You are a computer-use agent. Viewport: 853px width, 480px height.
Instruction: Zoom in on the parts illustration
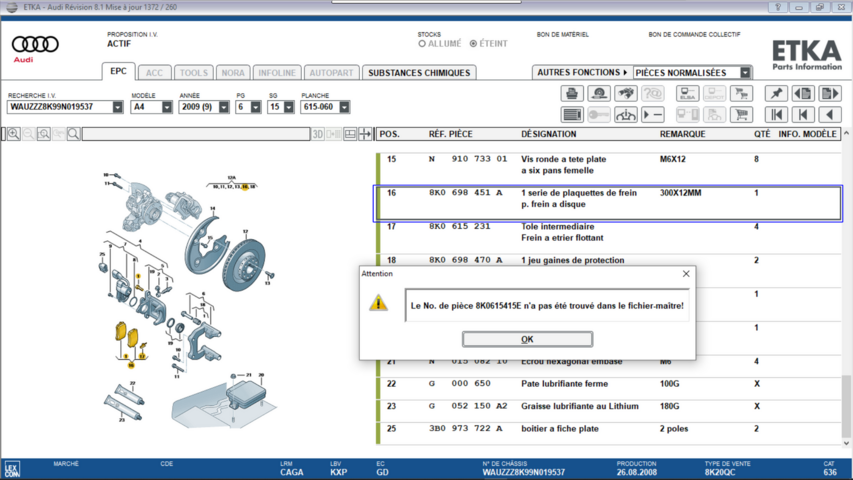[x=14, y=134]
